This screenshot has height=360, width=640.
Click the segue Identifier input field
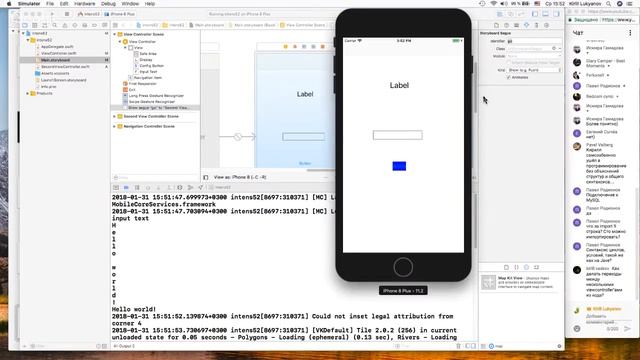click(x=534, y=41)
